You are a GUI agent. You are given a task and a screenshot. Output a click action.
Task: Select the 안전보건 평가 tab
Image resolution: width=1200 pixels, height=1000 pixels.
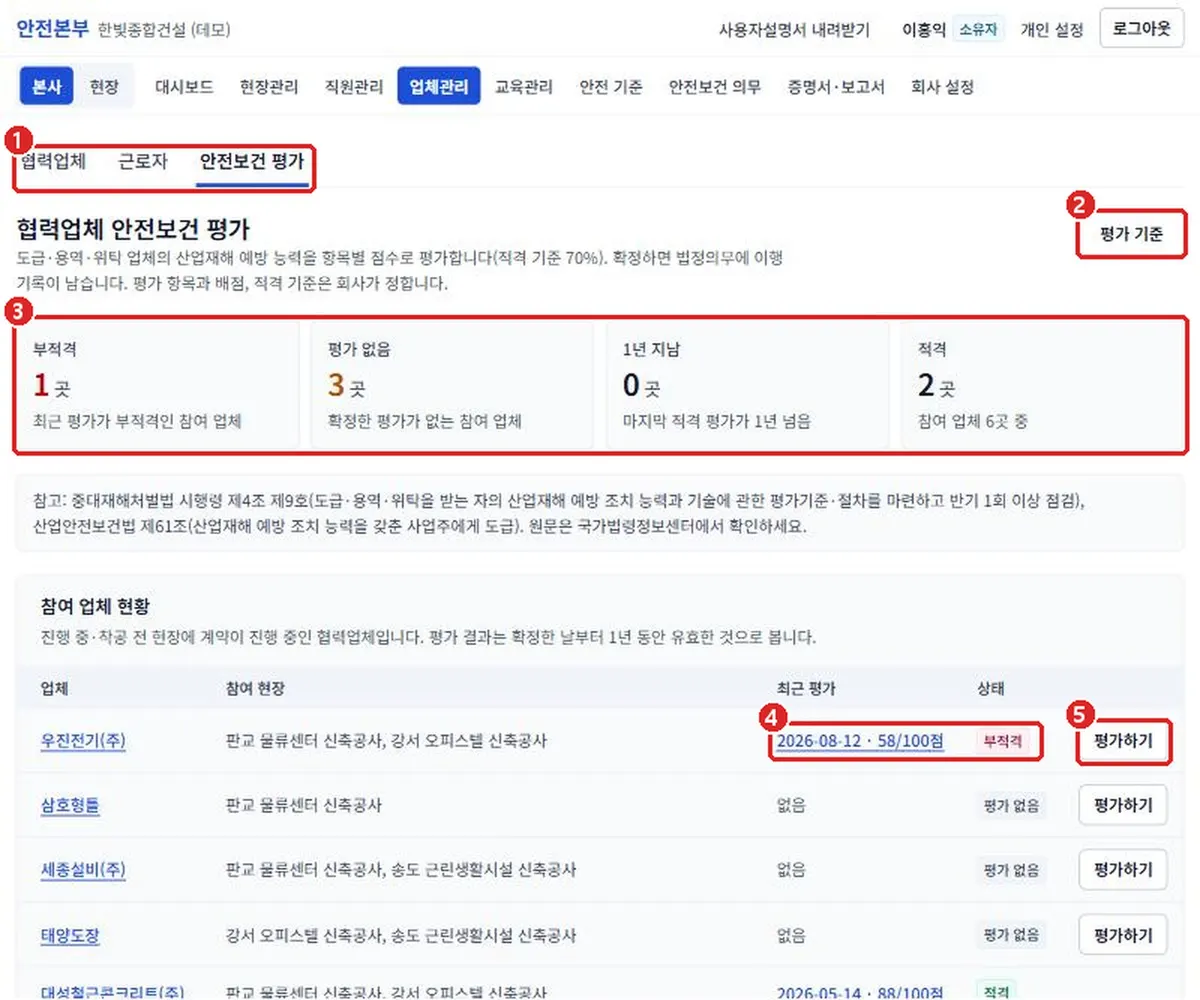(252, 161)
